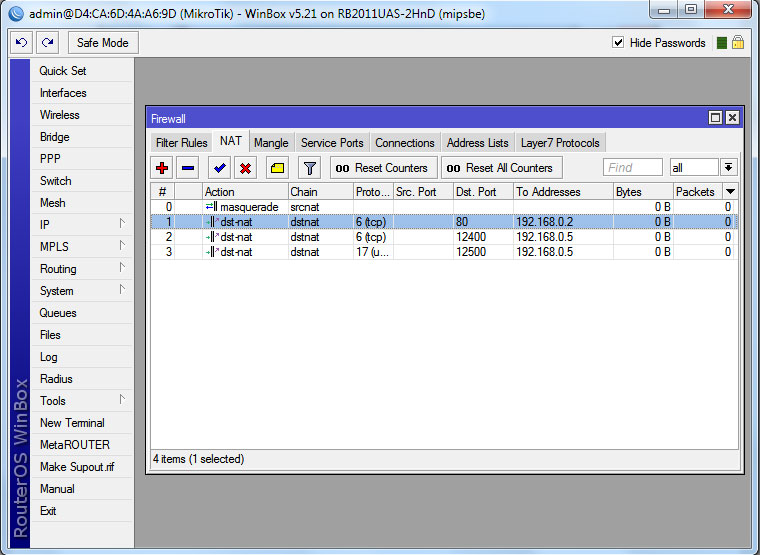Toggle Safe Mode button
This screenshot has width=760, height=555.
click(x=103, y=43)
